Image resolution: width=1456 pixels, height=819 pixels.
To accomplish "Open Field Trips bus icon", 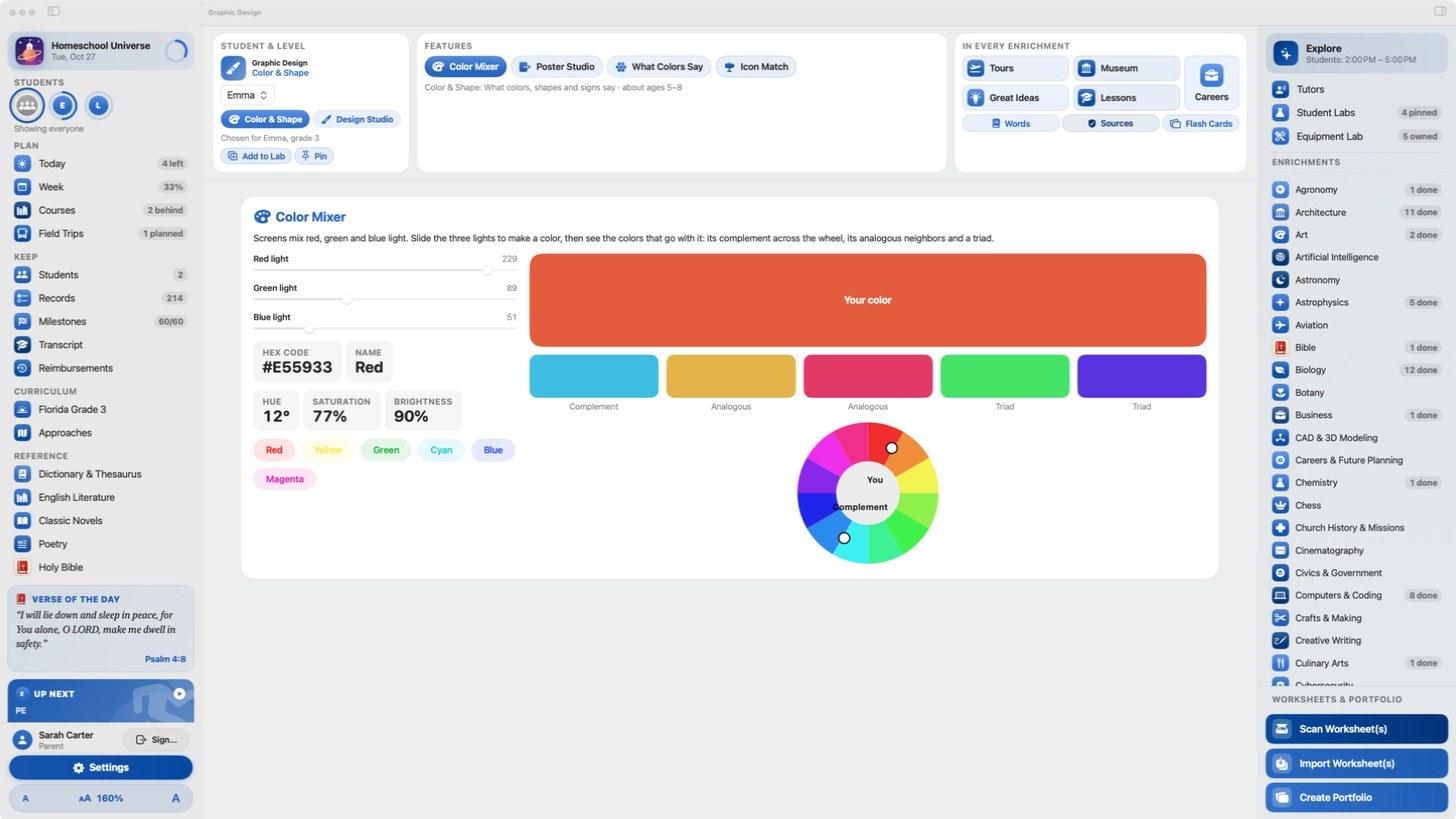I will pyautogui.click(x=22, y=233).
